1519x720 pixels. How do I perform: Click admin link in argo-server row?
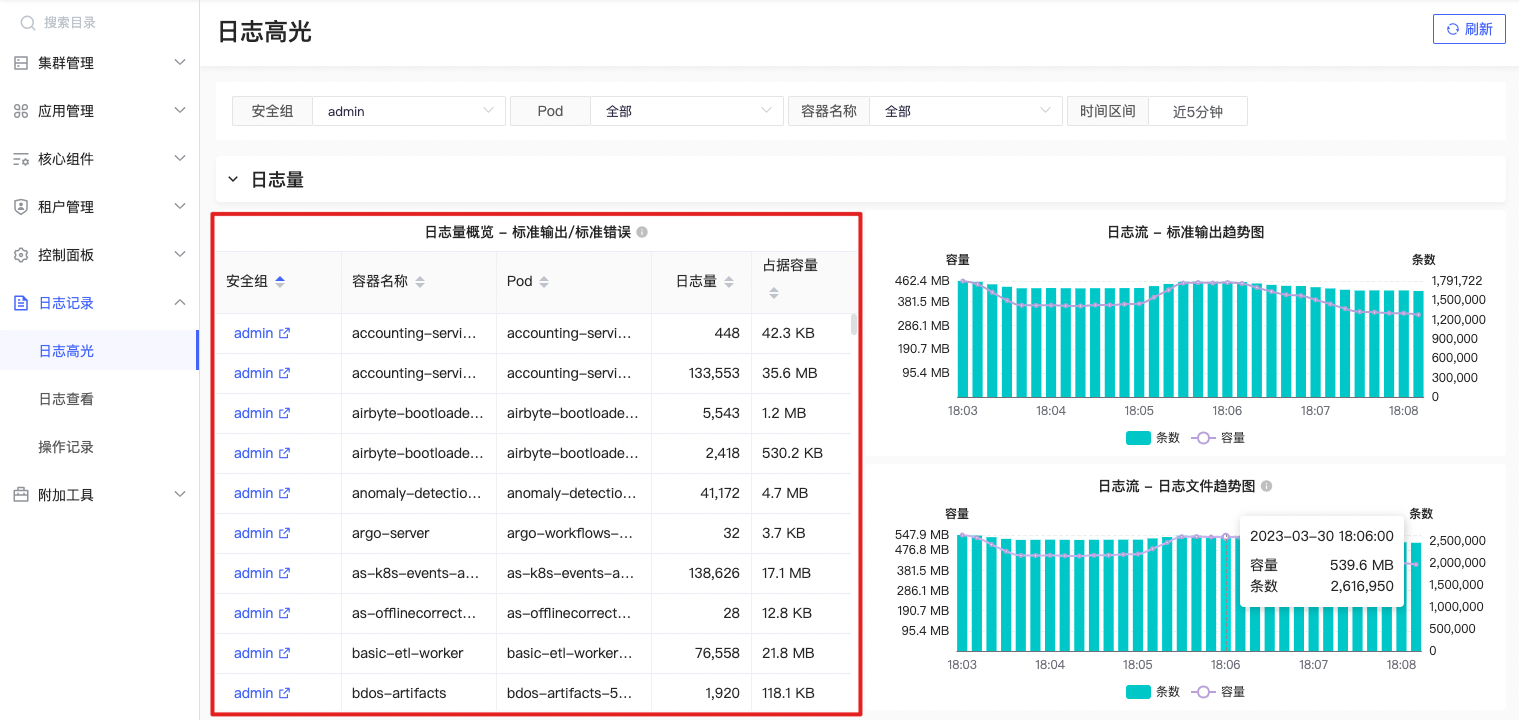(253, 533)
